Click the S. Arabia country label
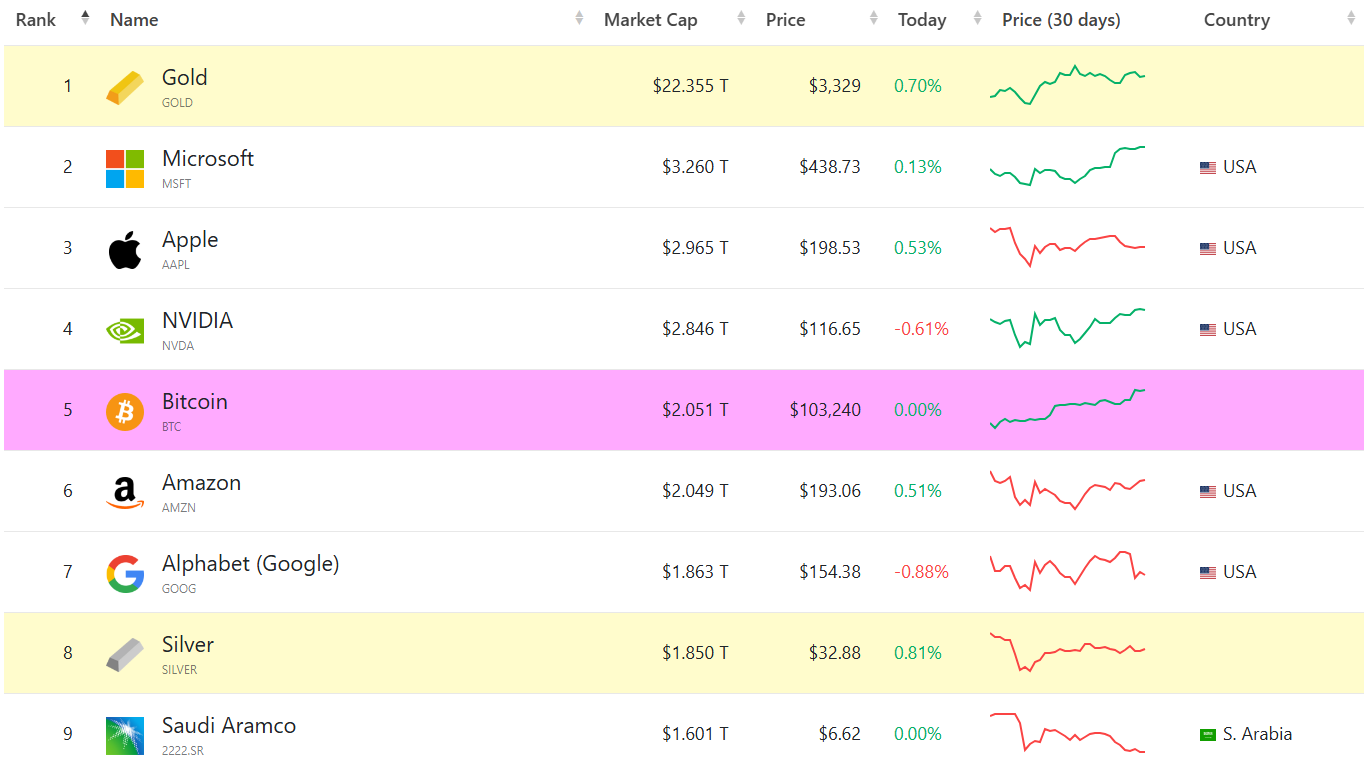Image resolution: width=1369 pixels, height=763 pixels. point(1258,734)
